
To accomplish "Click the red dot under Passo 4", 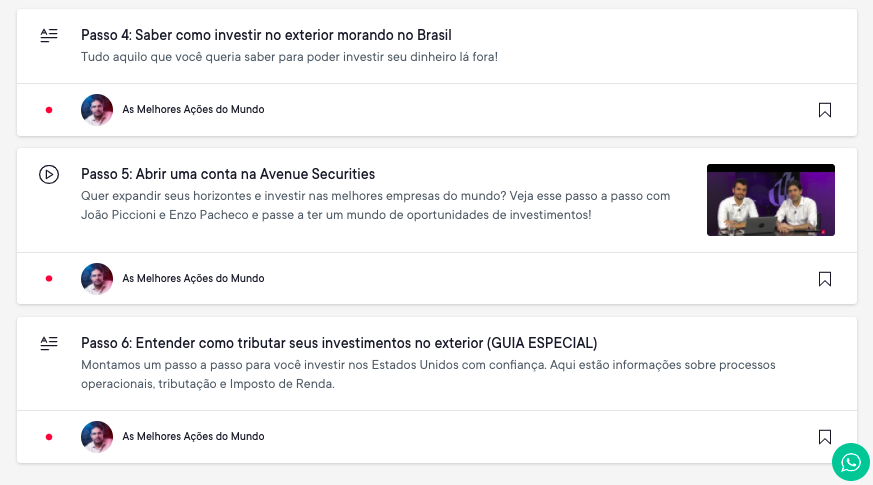I will (x=49, y=110).
